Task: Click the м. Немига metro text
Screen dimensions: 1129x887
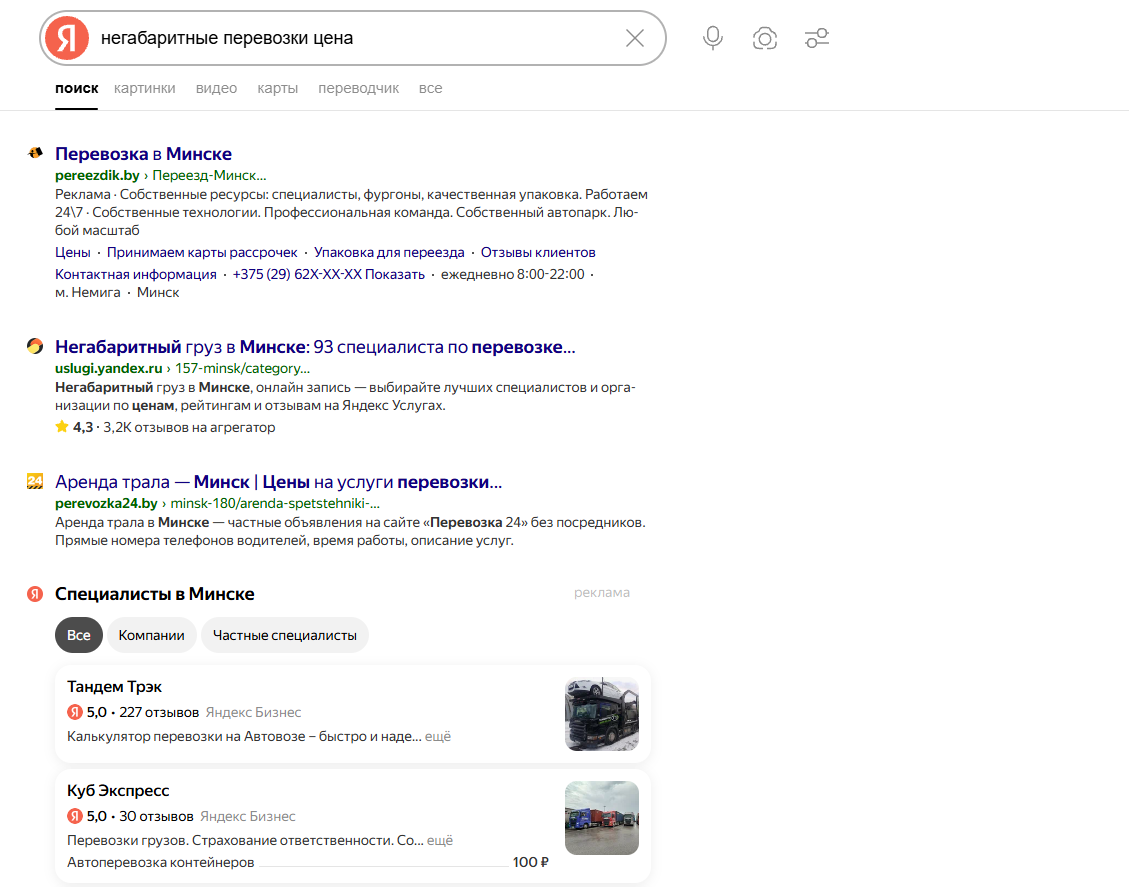Action: (88, 292)
